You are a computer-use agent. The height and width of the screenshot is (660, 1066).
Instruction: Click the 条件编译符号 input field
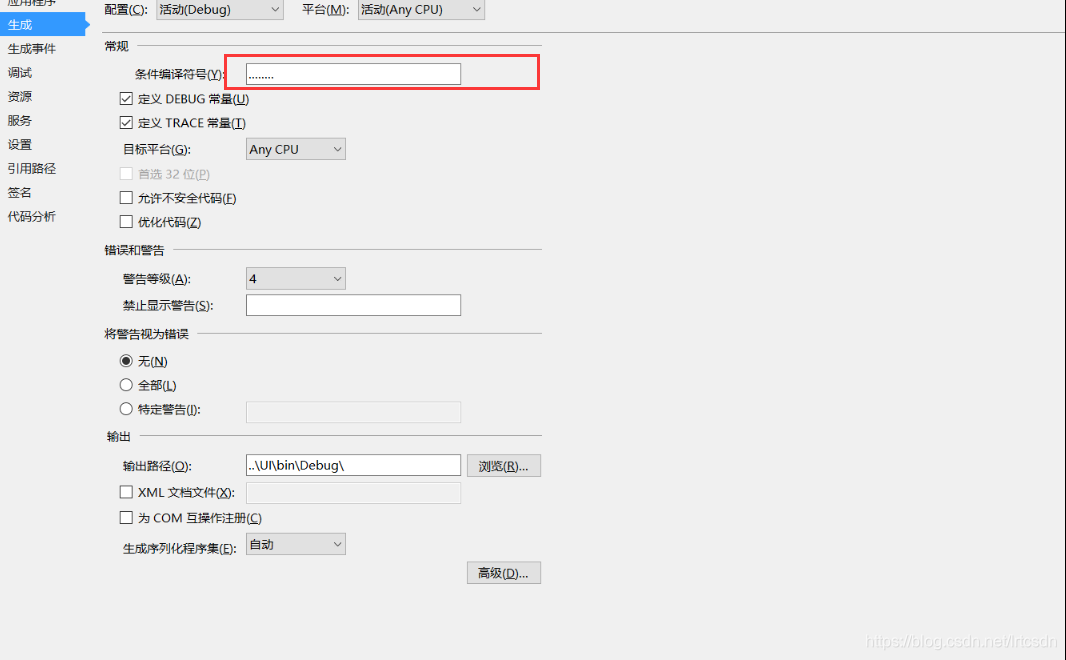coord(353,74)
